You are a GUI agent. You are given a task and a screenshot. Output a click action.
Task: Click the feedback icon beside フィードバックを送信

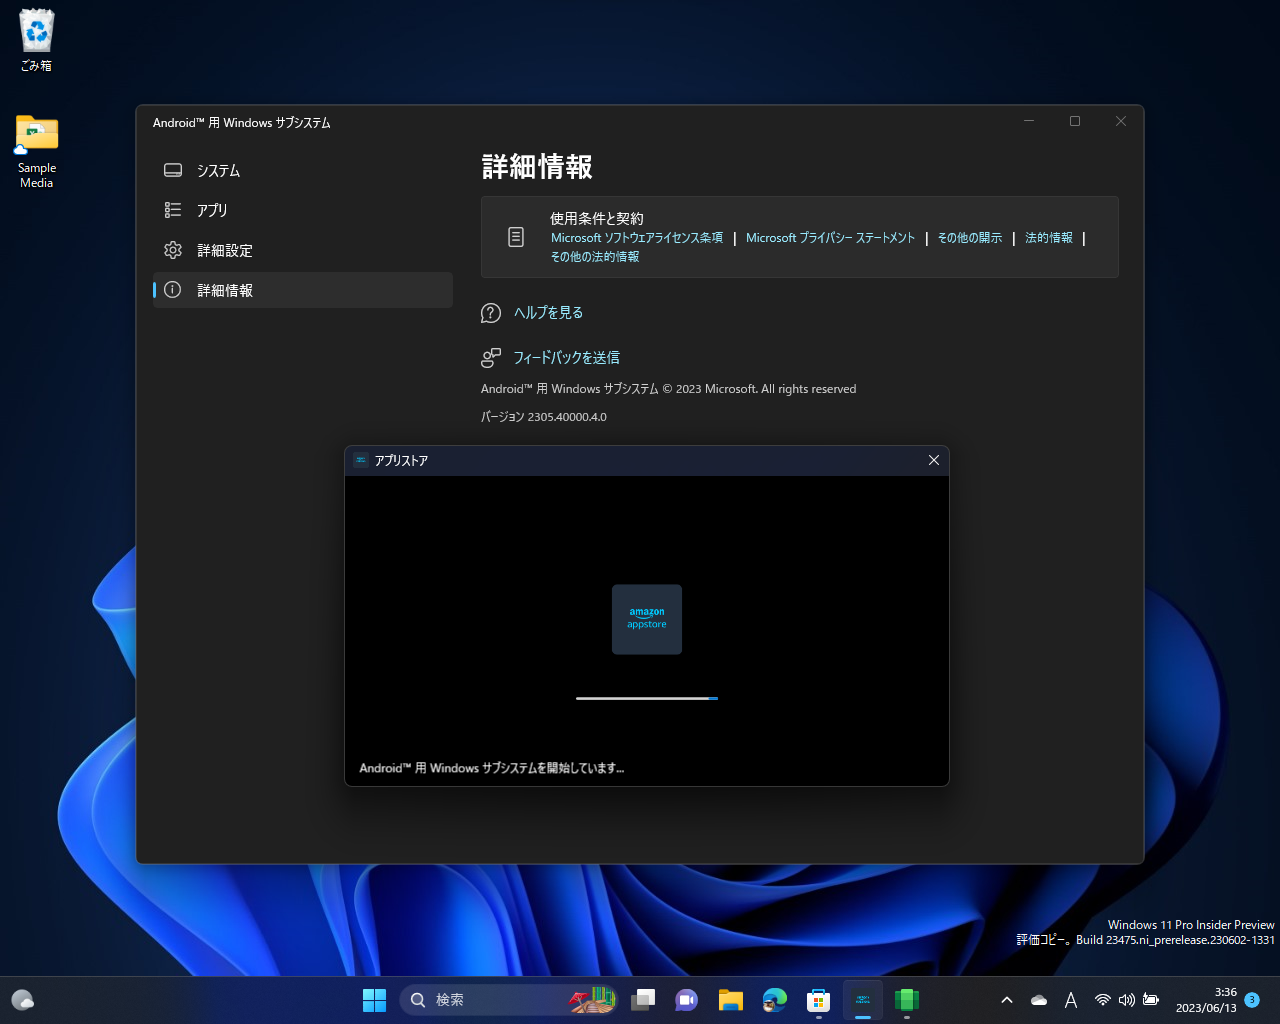[490, 357]
